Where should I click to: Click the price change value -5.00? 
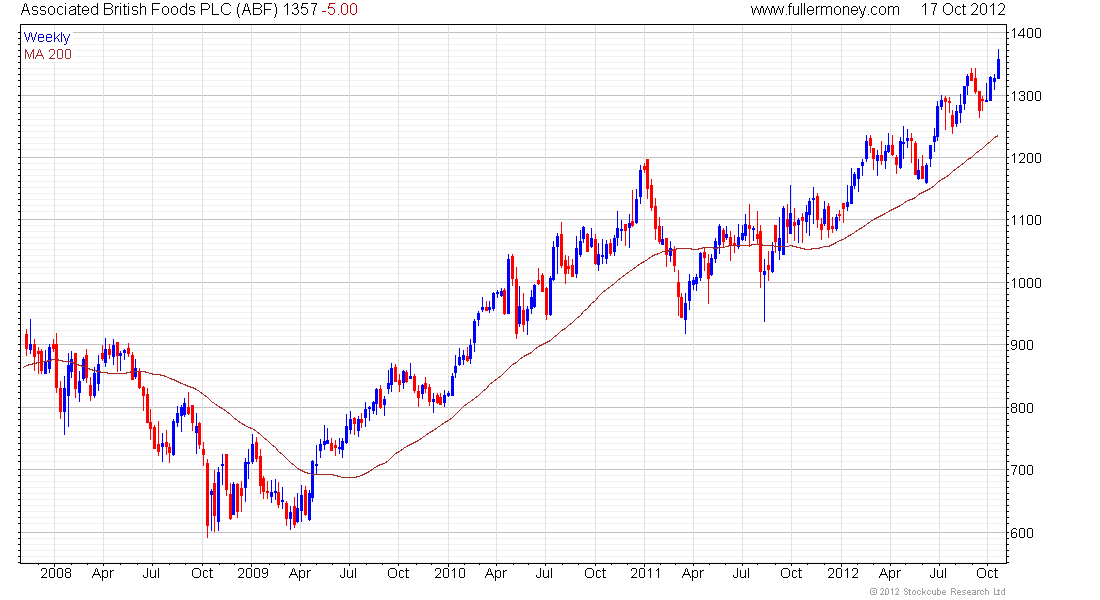[340, 10]
